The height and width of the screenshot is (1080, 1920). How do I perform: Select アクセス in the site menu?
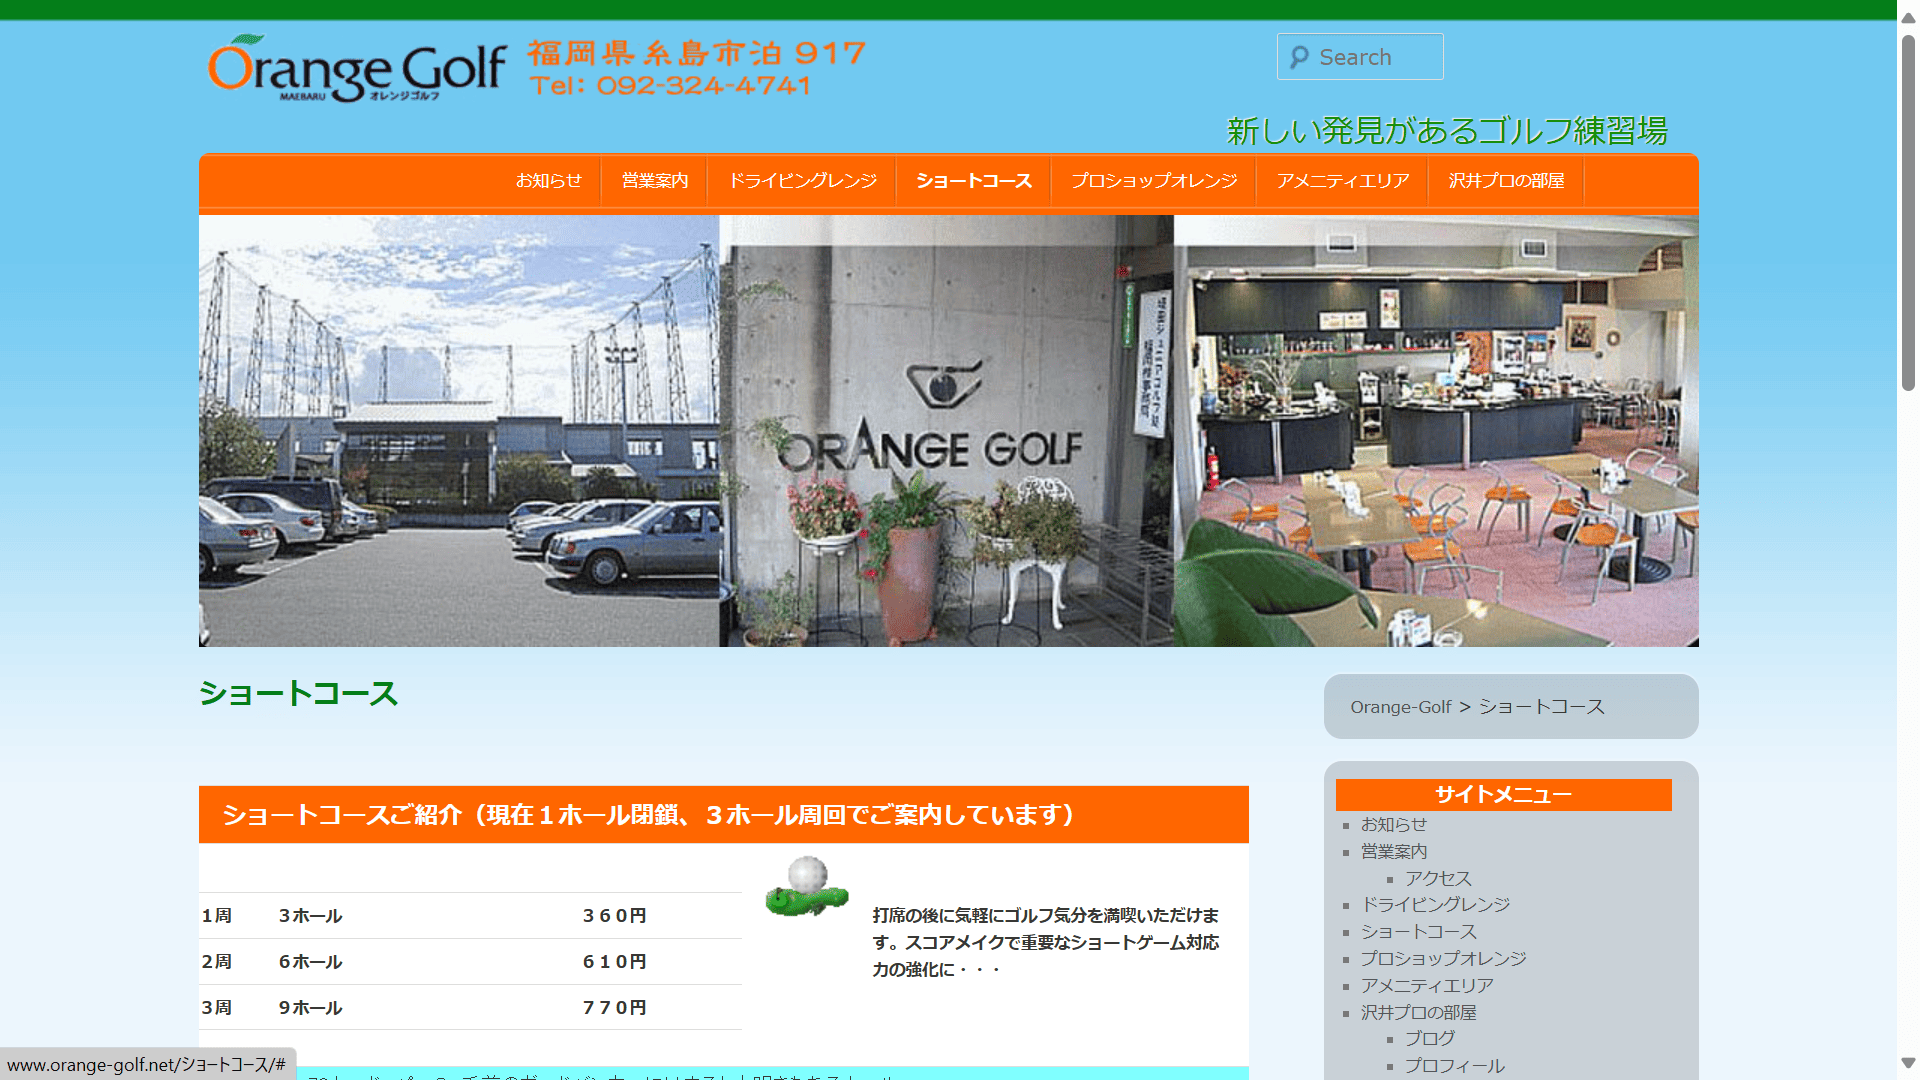pyautogui.click(x=1436, y=878)
